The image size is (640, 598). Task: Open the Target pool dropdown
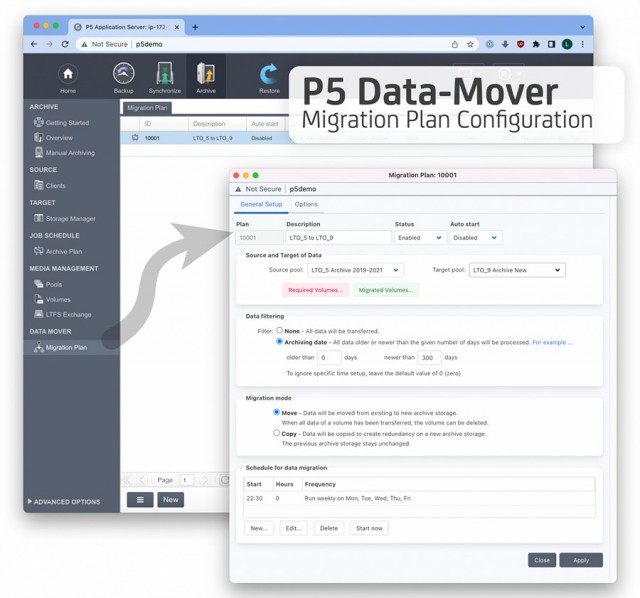coord(517,270)
